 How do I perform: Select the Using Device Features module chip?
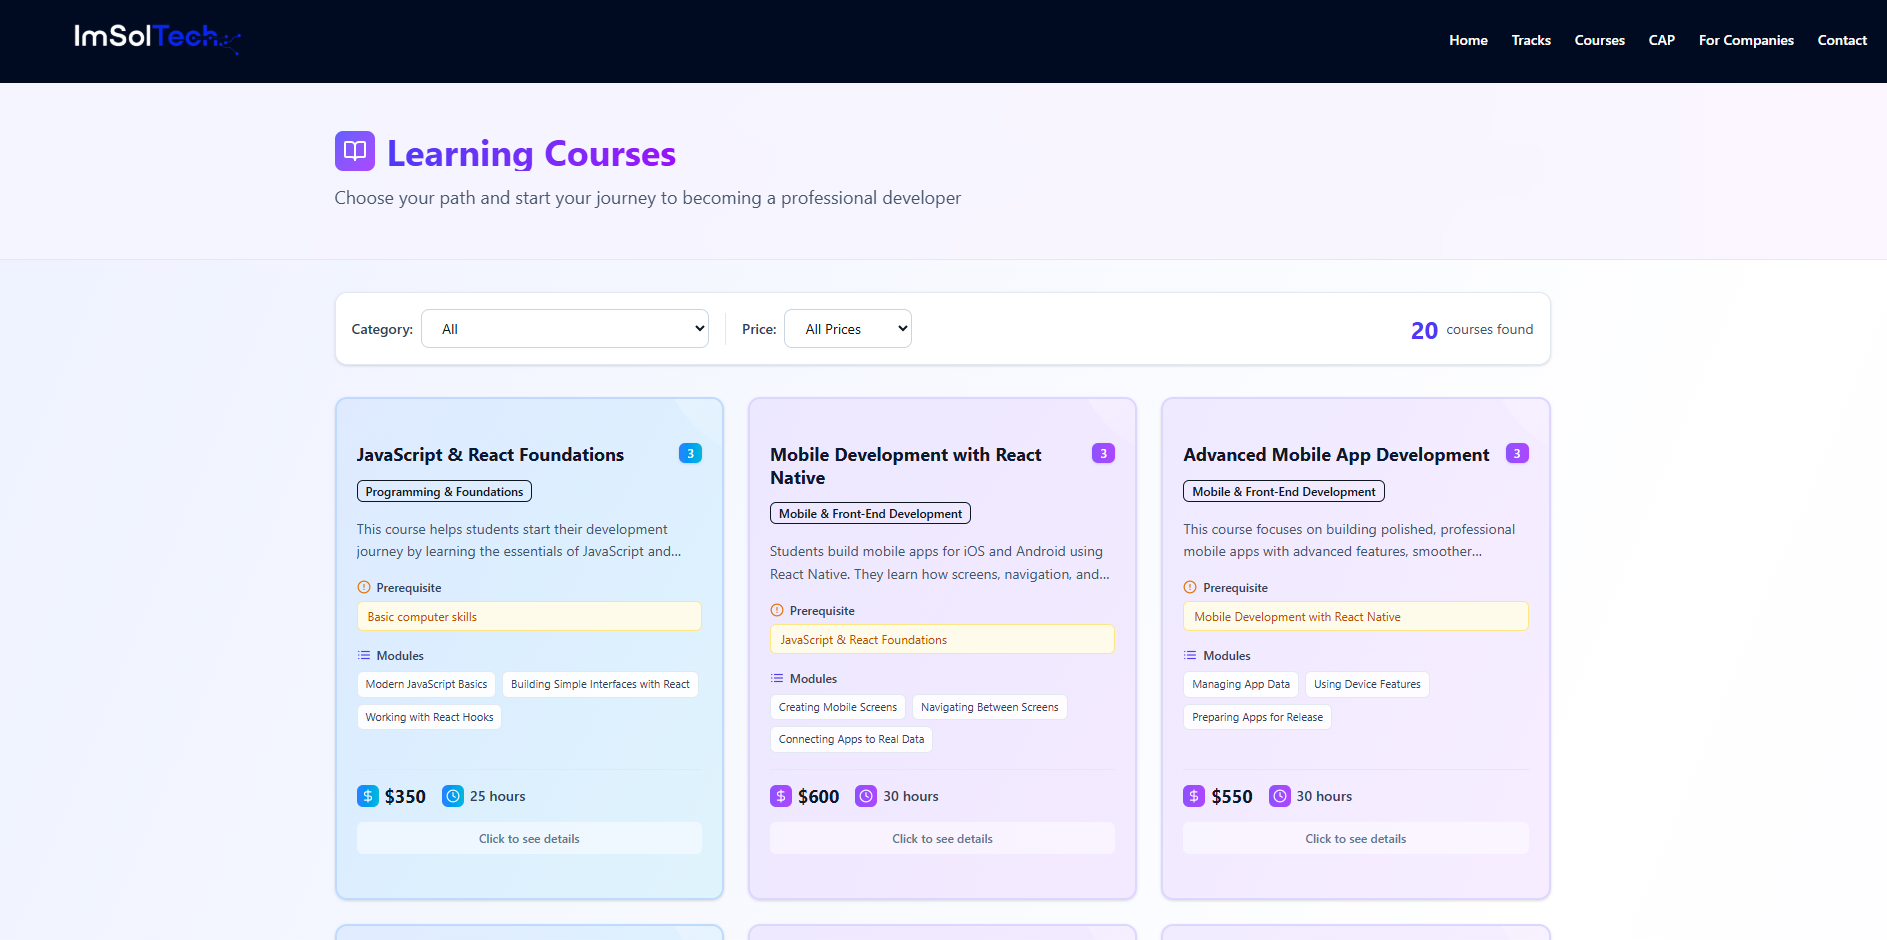1367,685
